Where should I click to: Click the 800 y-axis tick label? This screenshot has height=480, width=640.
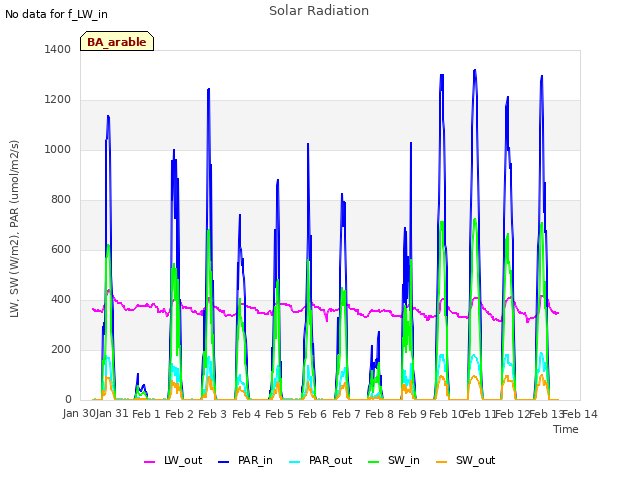[x=61, y=200]
